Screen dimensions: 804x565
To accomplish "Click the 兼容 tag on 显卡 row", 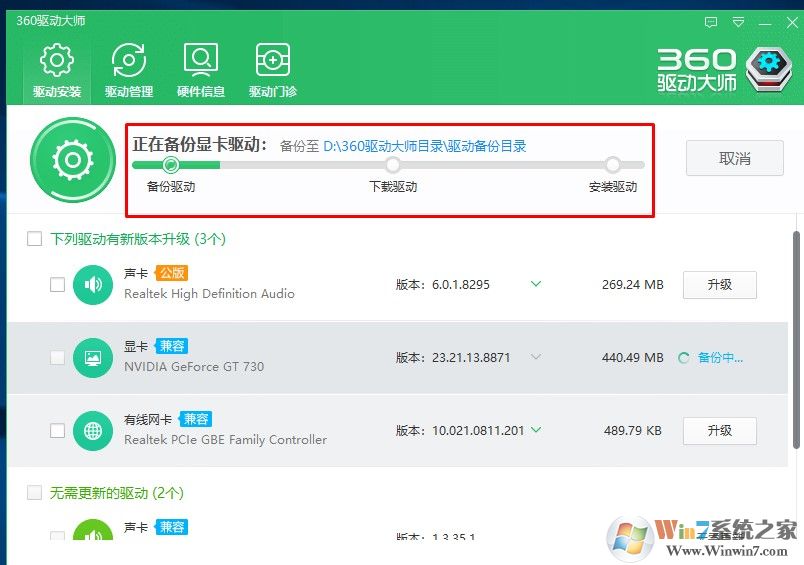I will click(172, 346).
